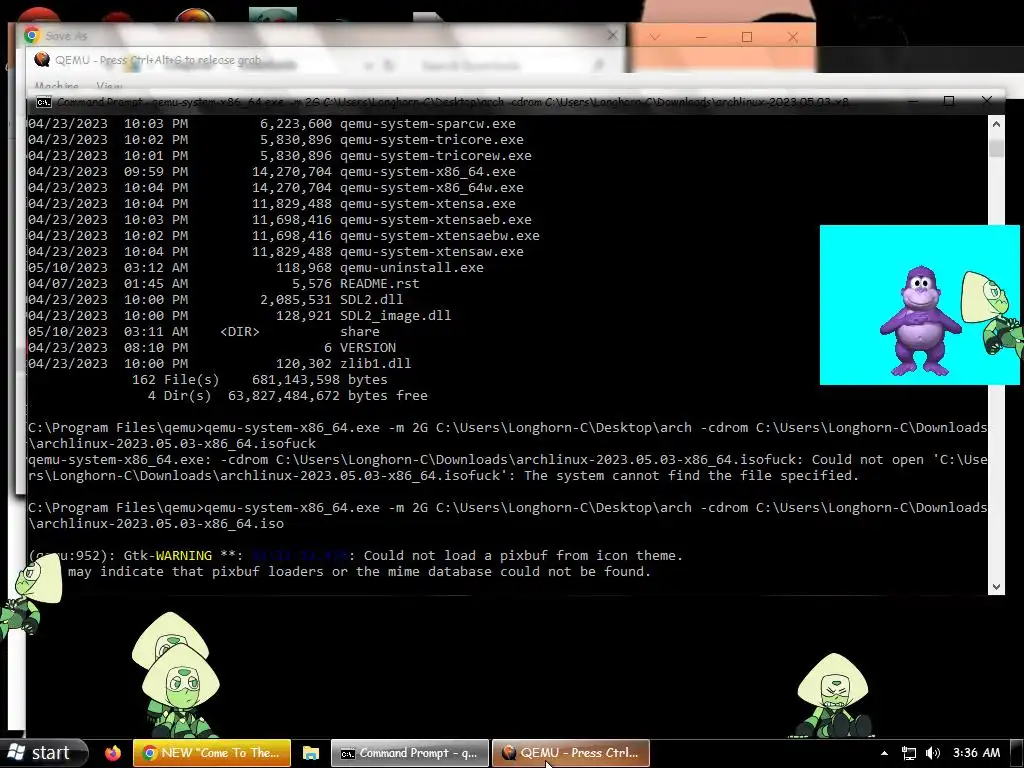Click the text 'qemu-system-xtensaeb.exe'

(436, 220)
